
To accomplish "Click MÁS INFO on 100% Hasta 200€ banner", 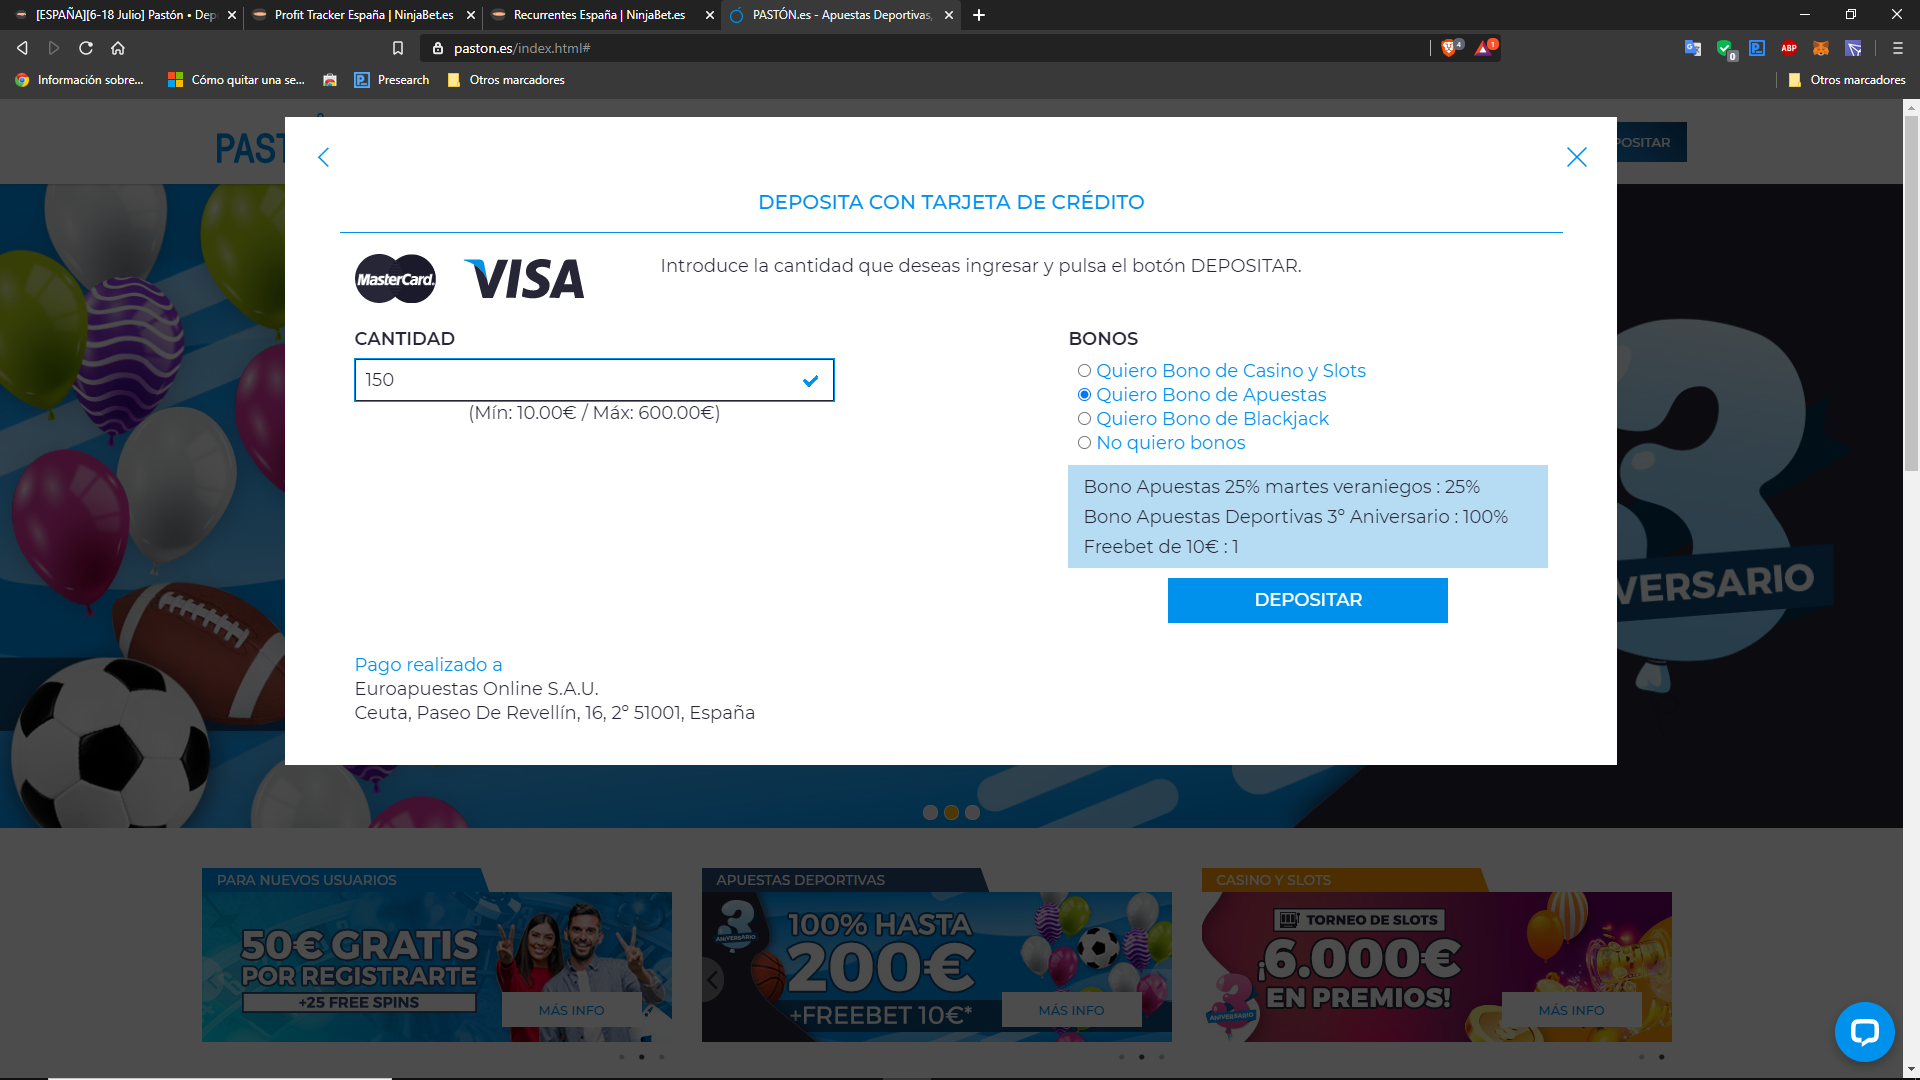I will [1071, 1010].
